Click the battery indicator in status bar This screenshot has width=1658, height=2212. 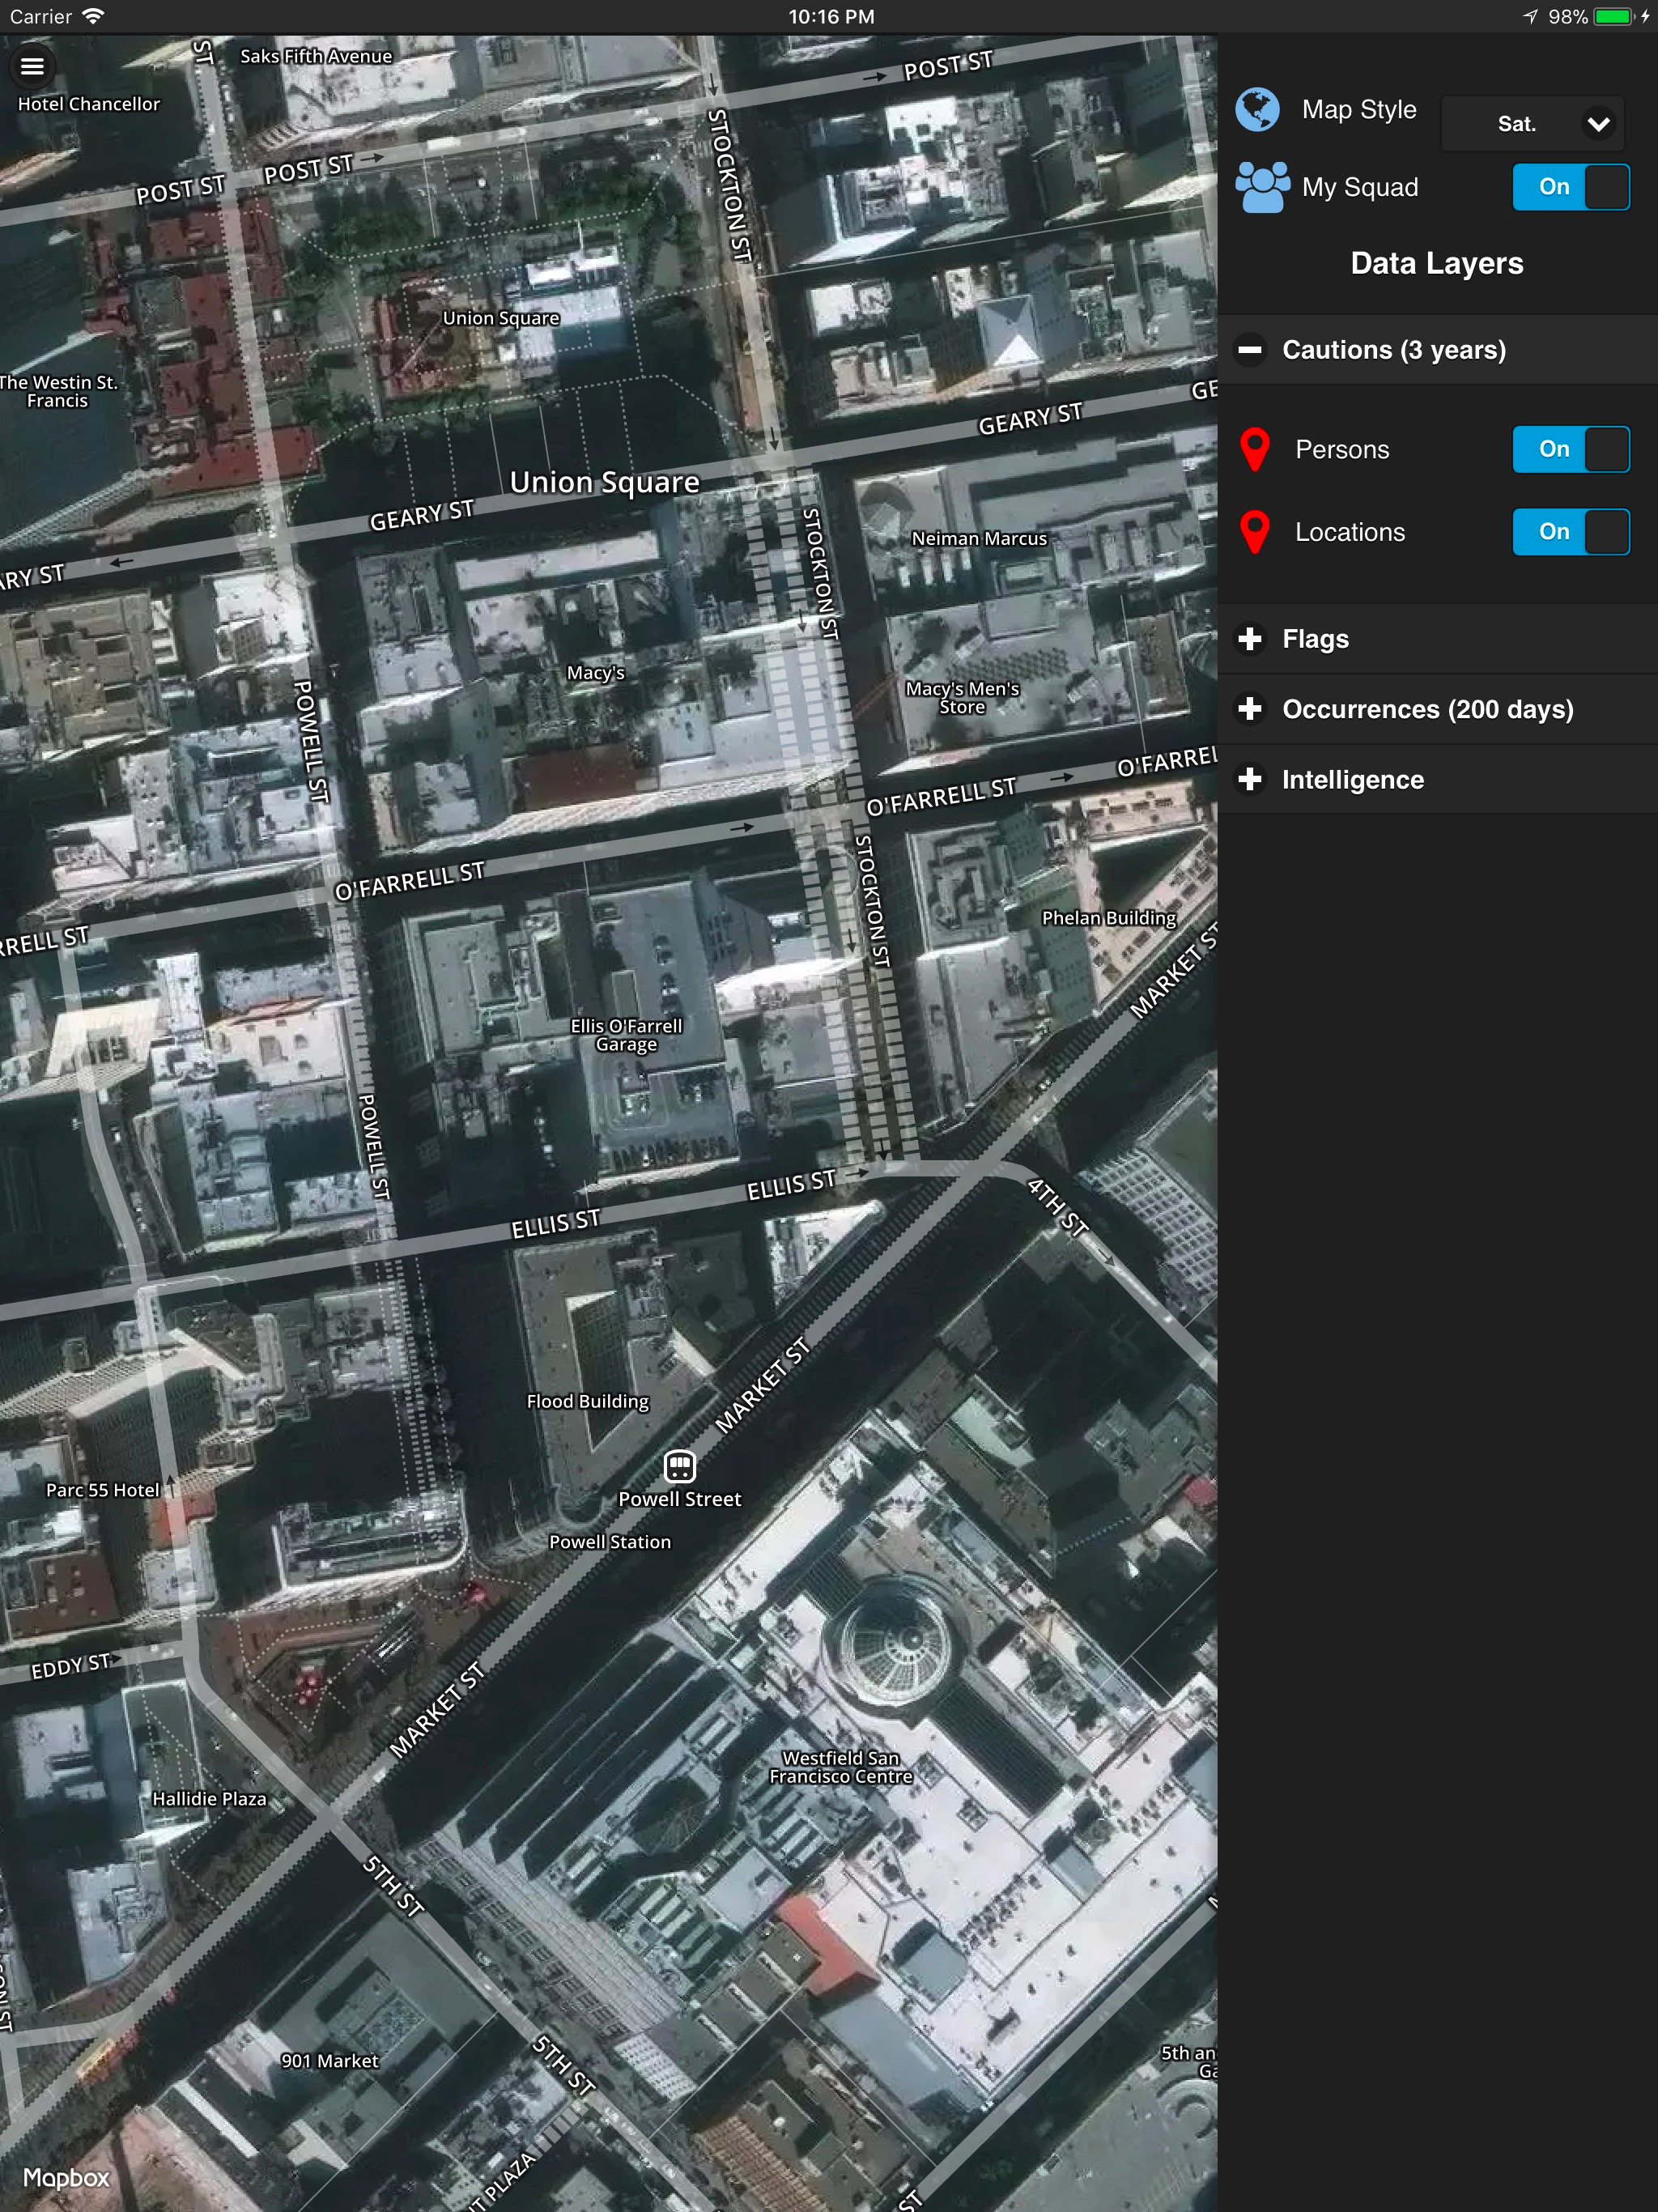coord(1613,17)
